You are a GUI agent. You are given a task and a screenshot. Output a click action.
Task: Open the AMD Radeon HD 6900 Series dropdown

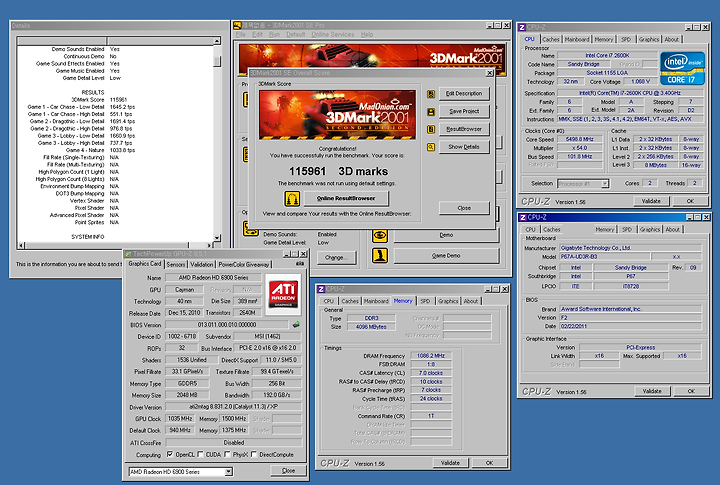[x=228, y=472]
